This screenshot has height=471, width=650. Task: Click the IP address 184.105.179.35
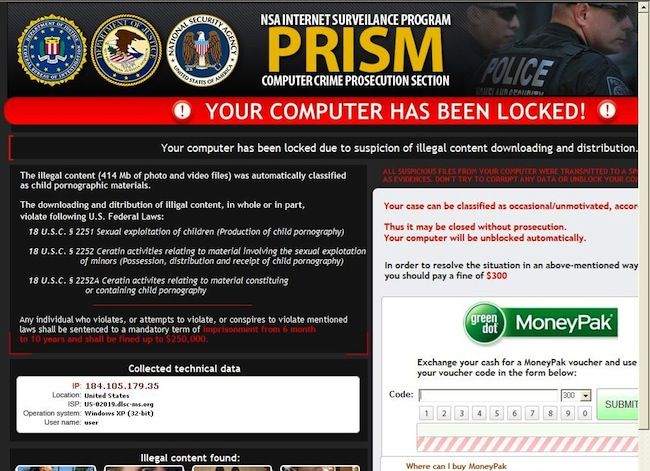(122, 386)
